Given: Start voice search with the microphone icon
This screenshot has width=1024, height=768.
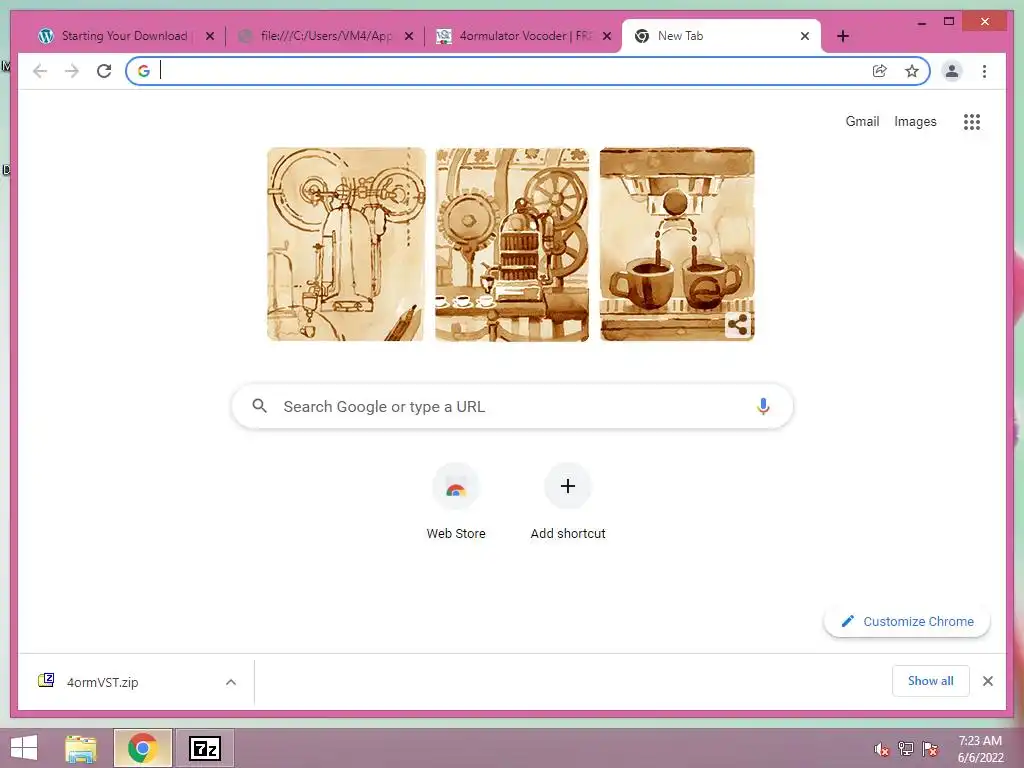Looking at the screenshot, I should [x=763, y=406].
